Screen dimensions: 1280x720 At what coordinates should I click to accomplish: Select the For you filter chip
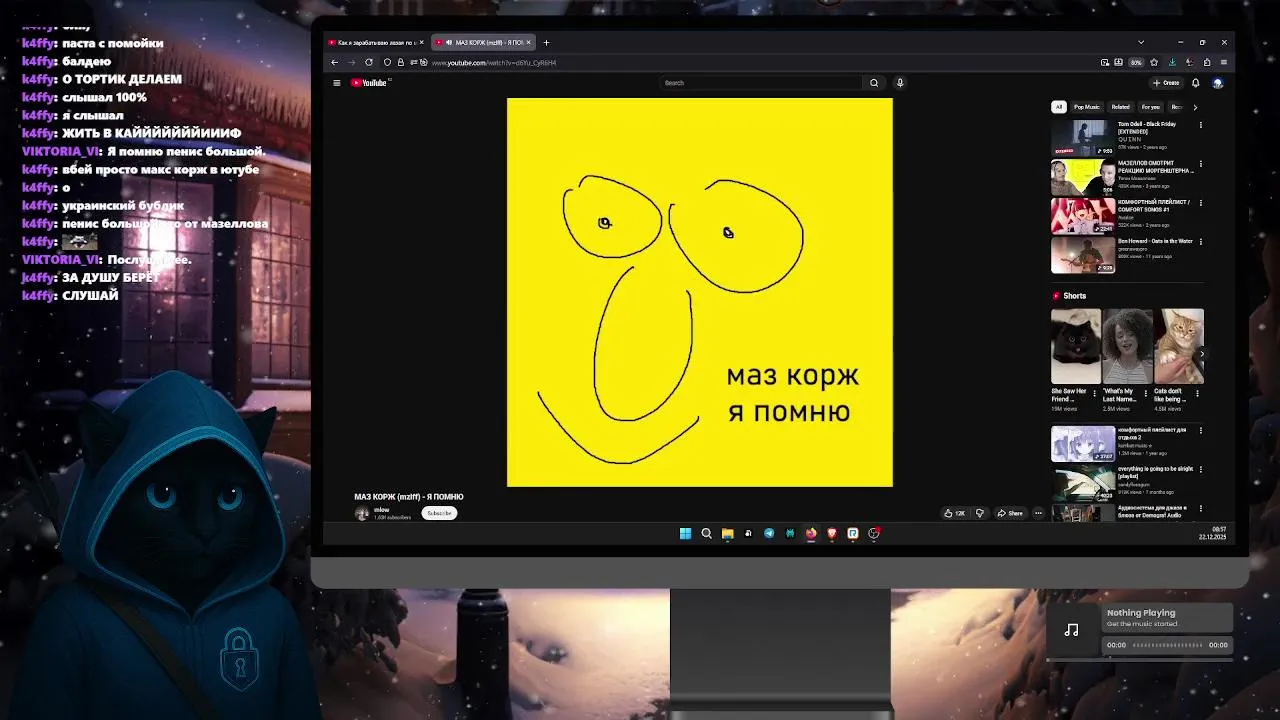coord(1151,107)
